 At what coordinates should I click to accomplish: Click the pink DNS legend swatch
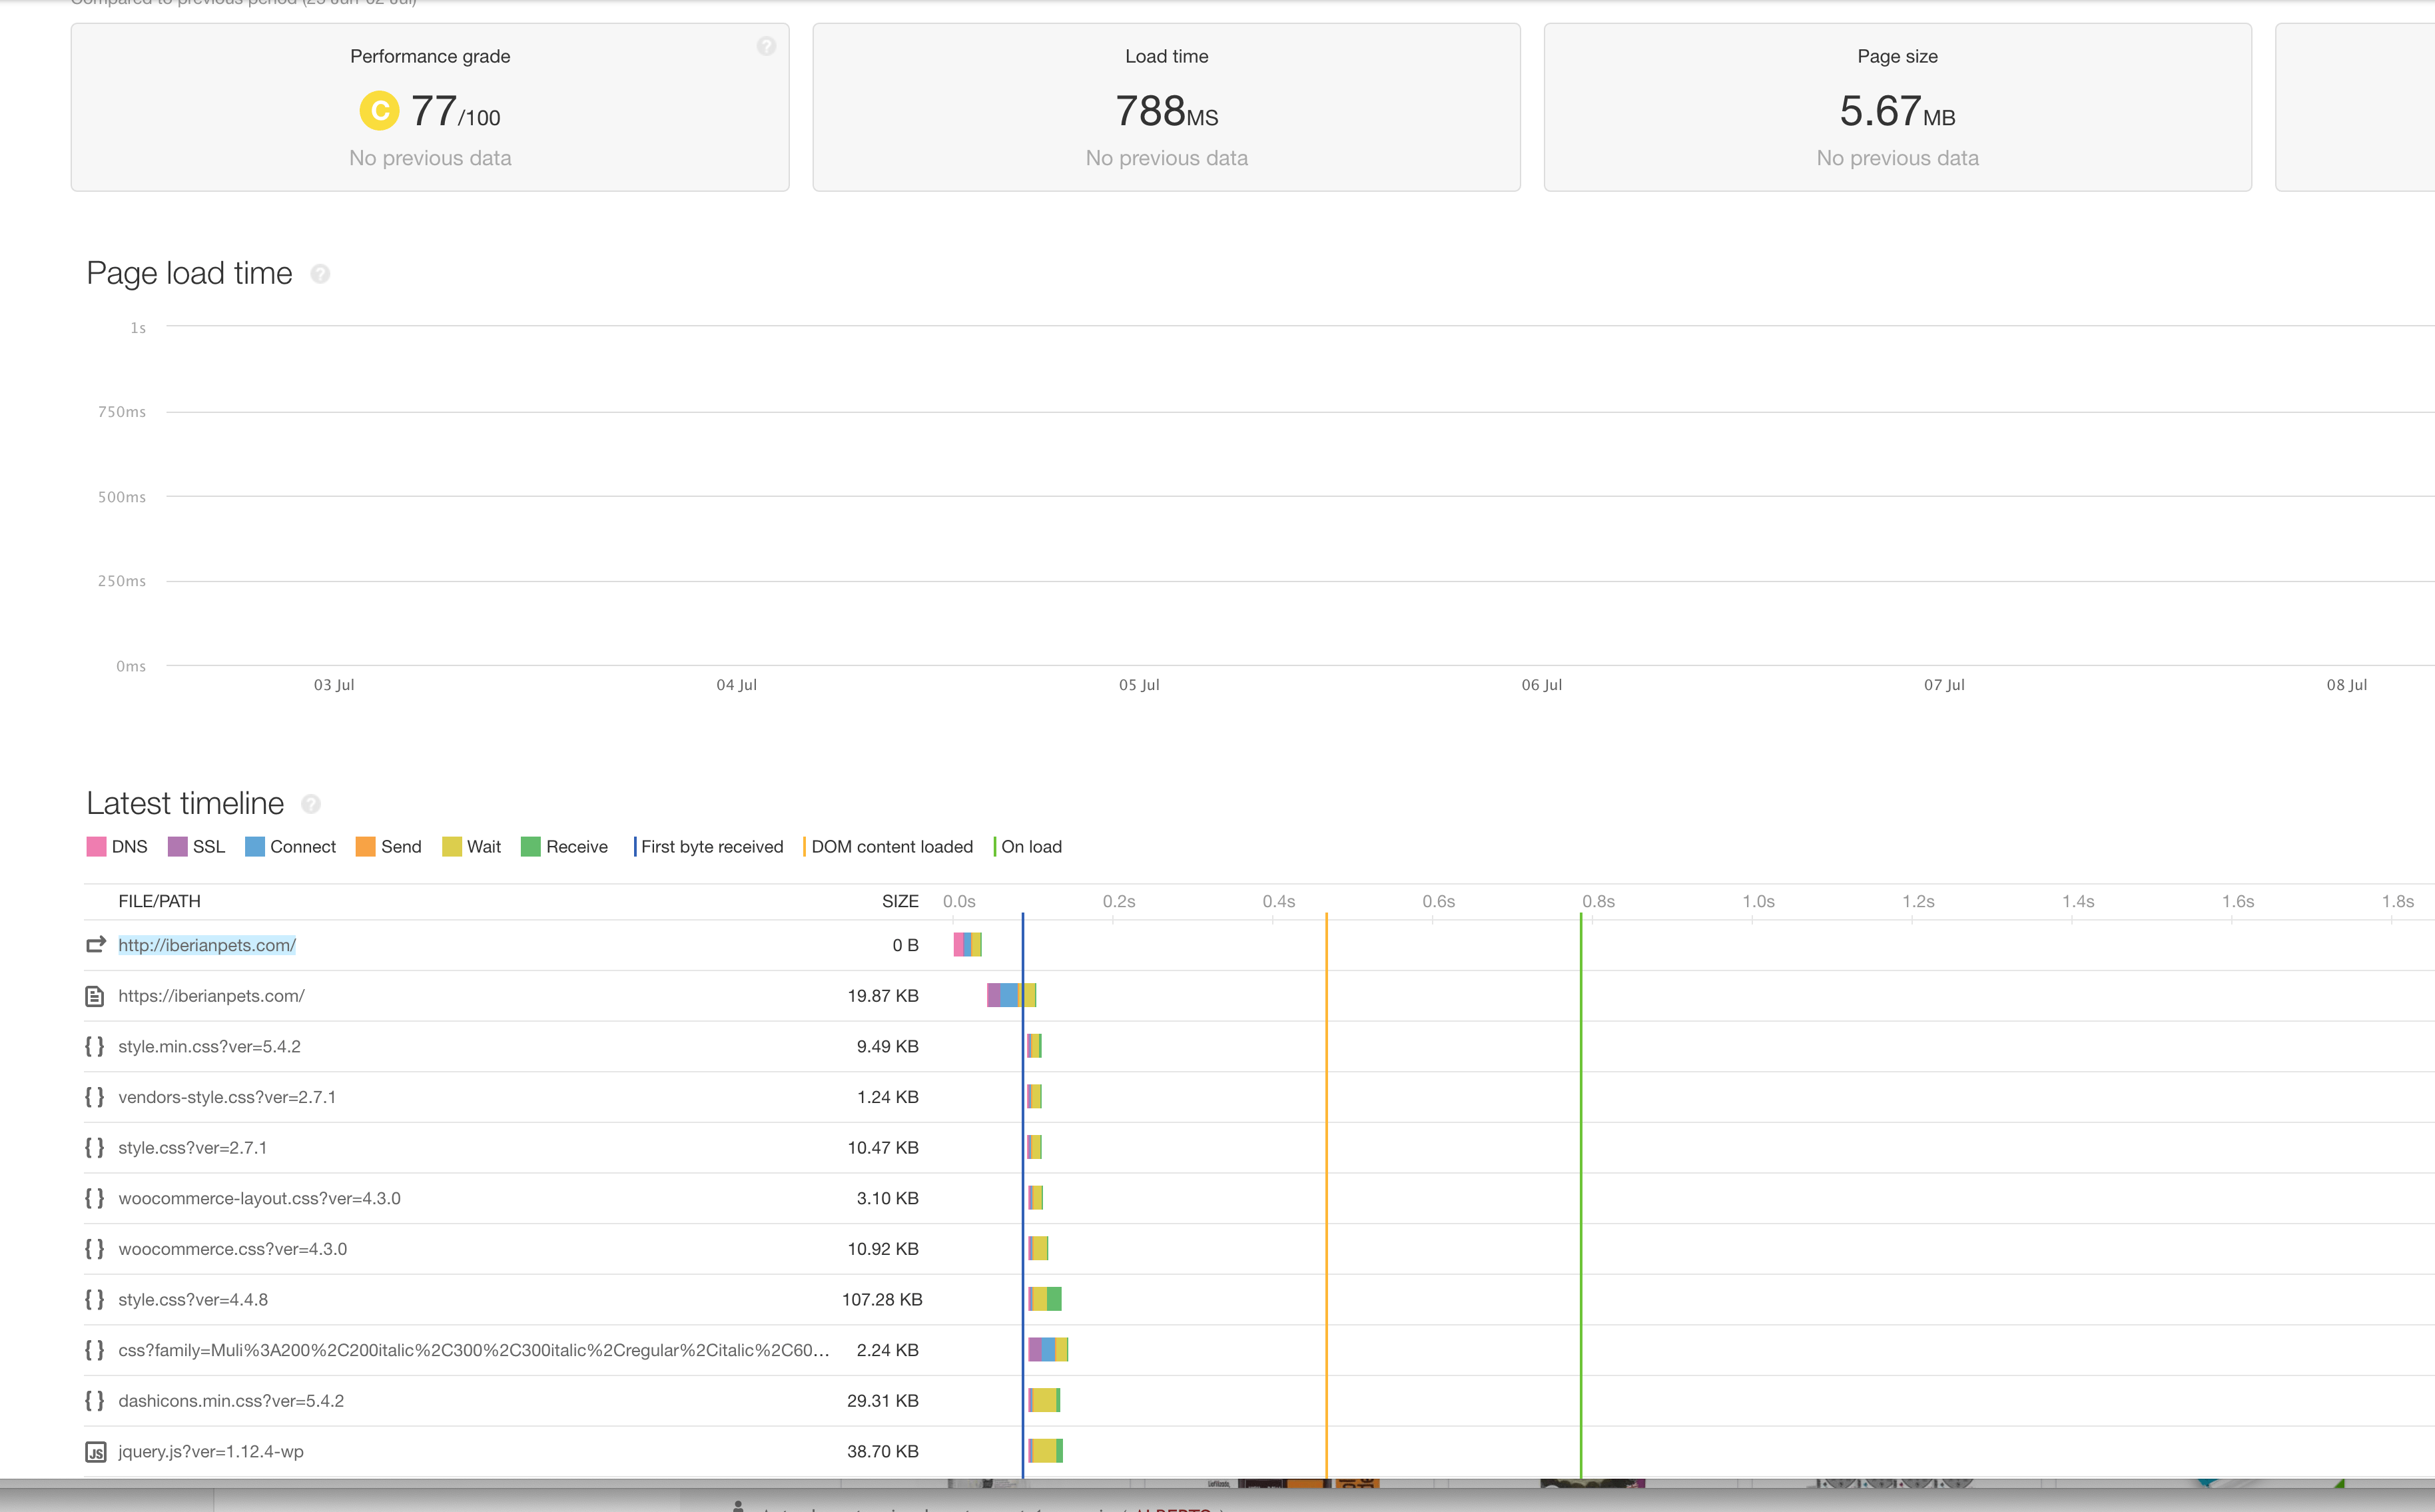point(96,847)
